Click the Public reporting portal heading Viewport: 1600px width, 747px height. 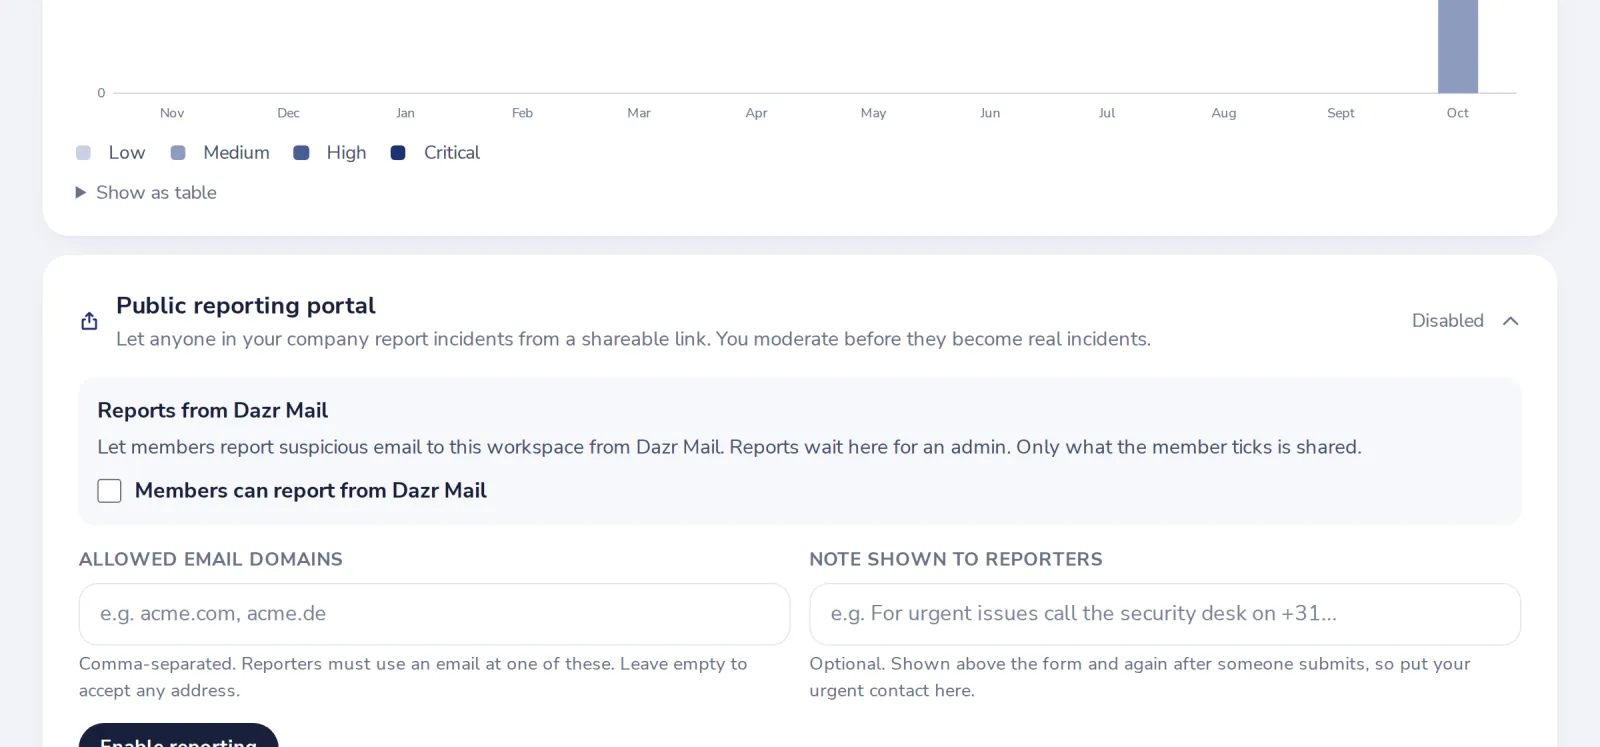246,305
